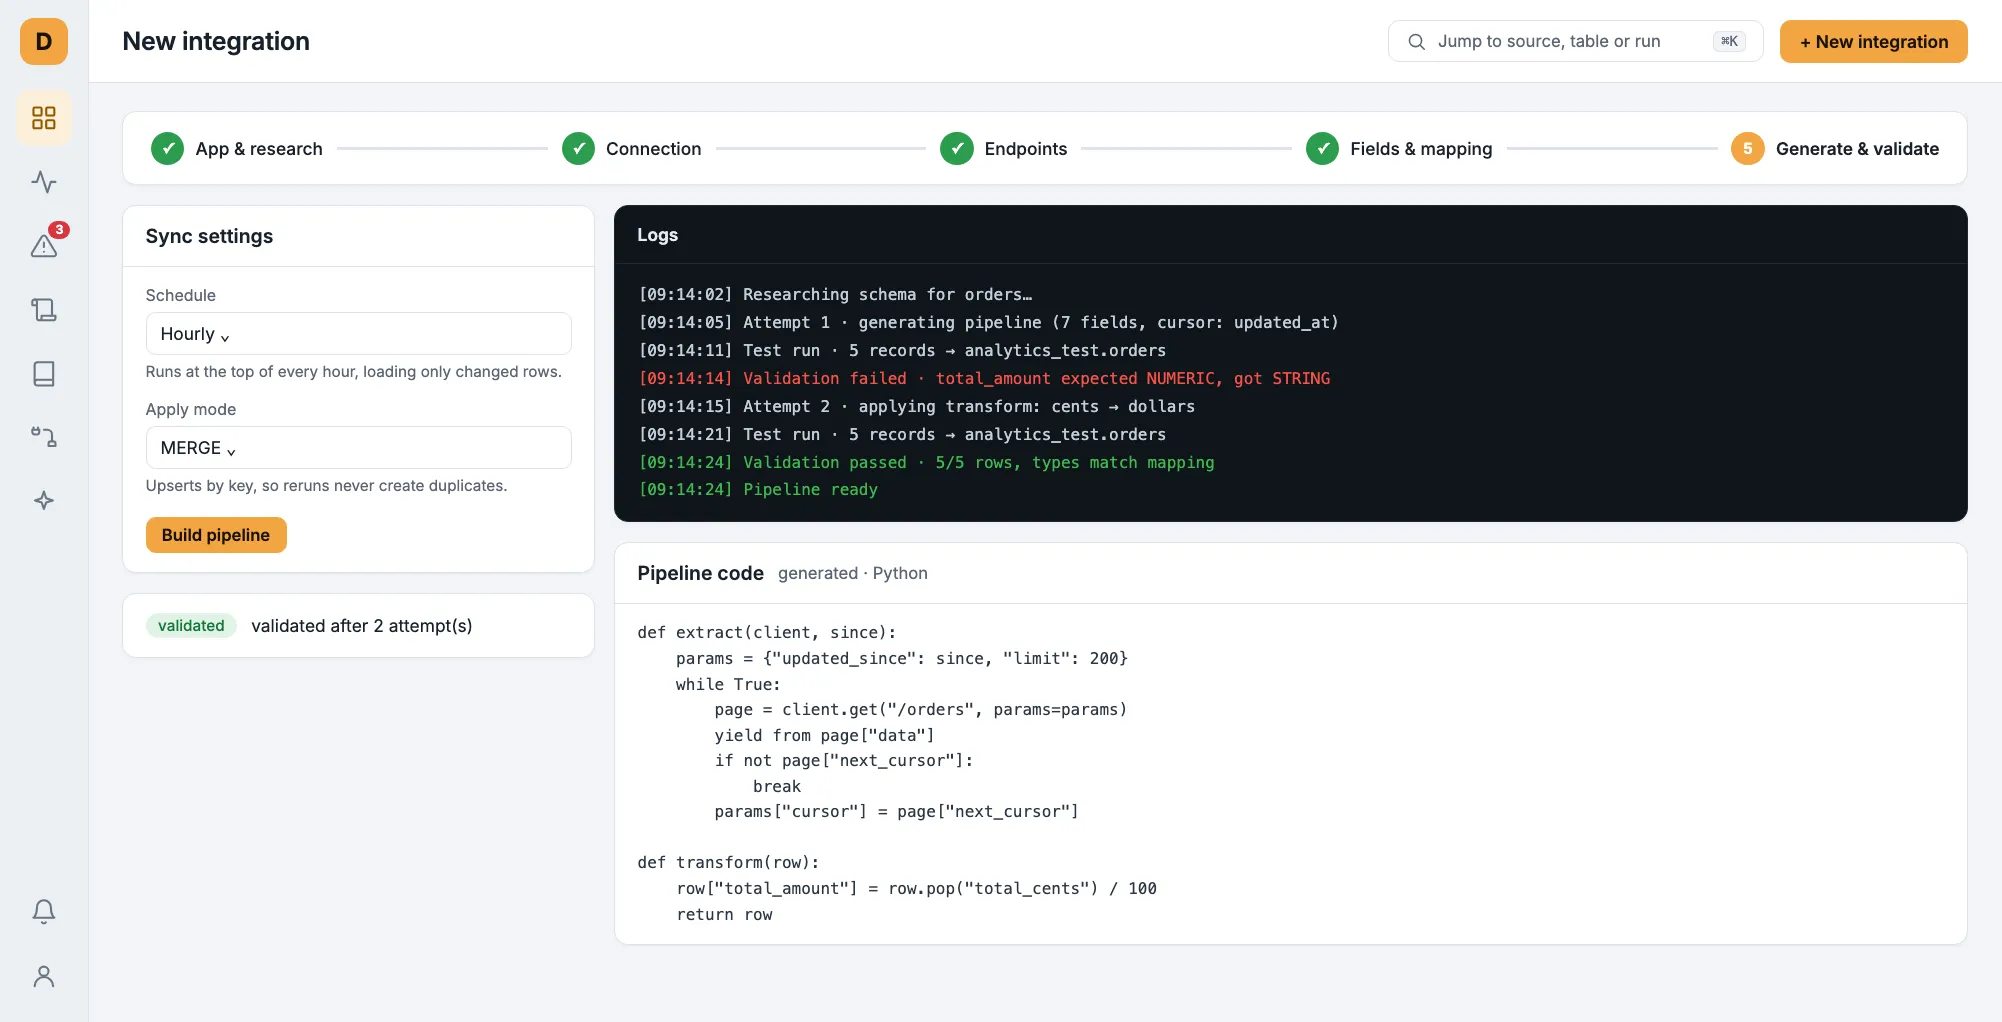Click the 09:14:21 Test run log line

(x=902, y=434)
